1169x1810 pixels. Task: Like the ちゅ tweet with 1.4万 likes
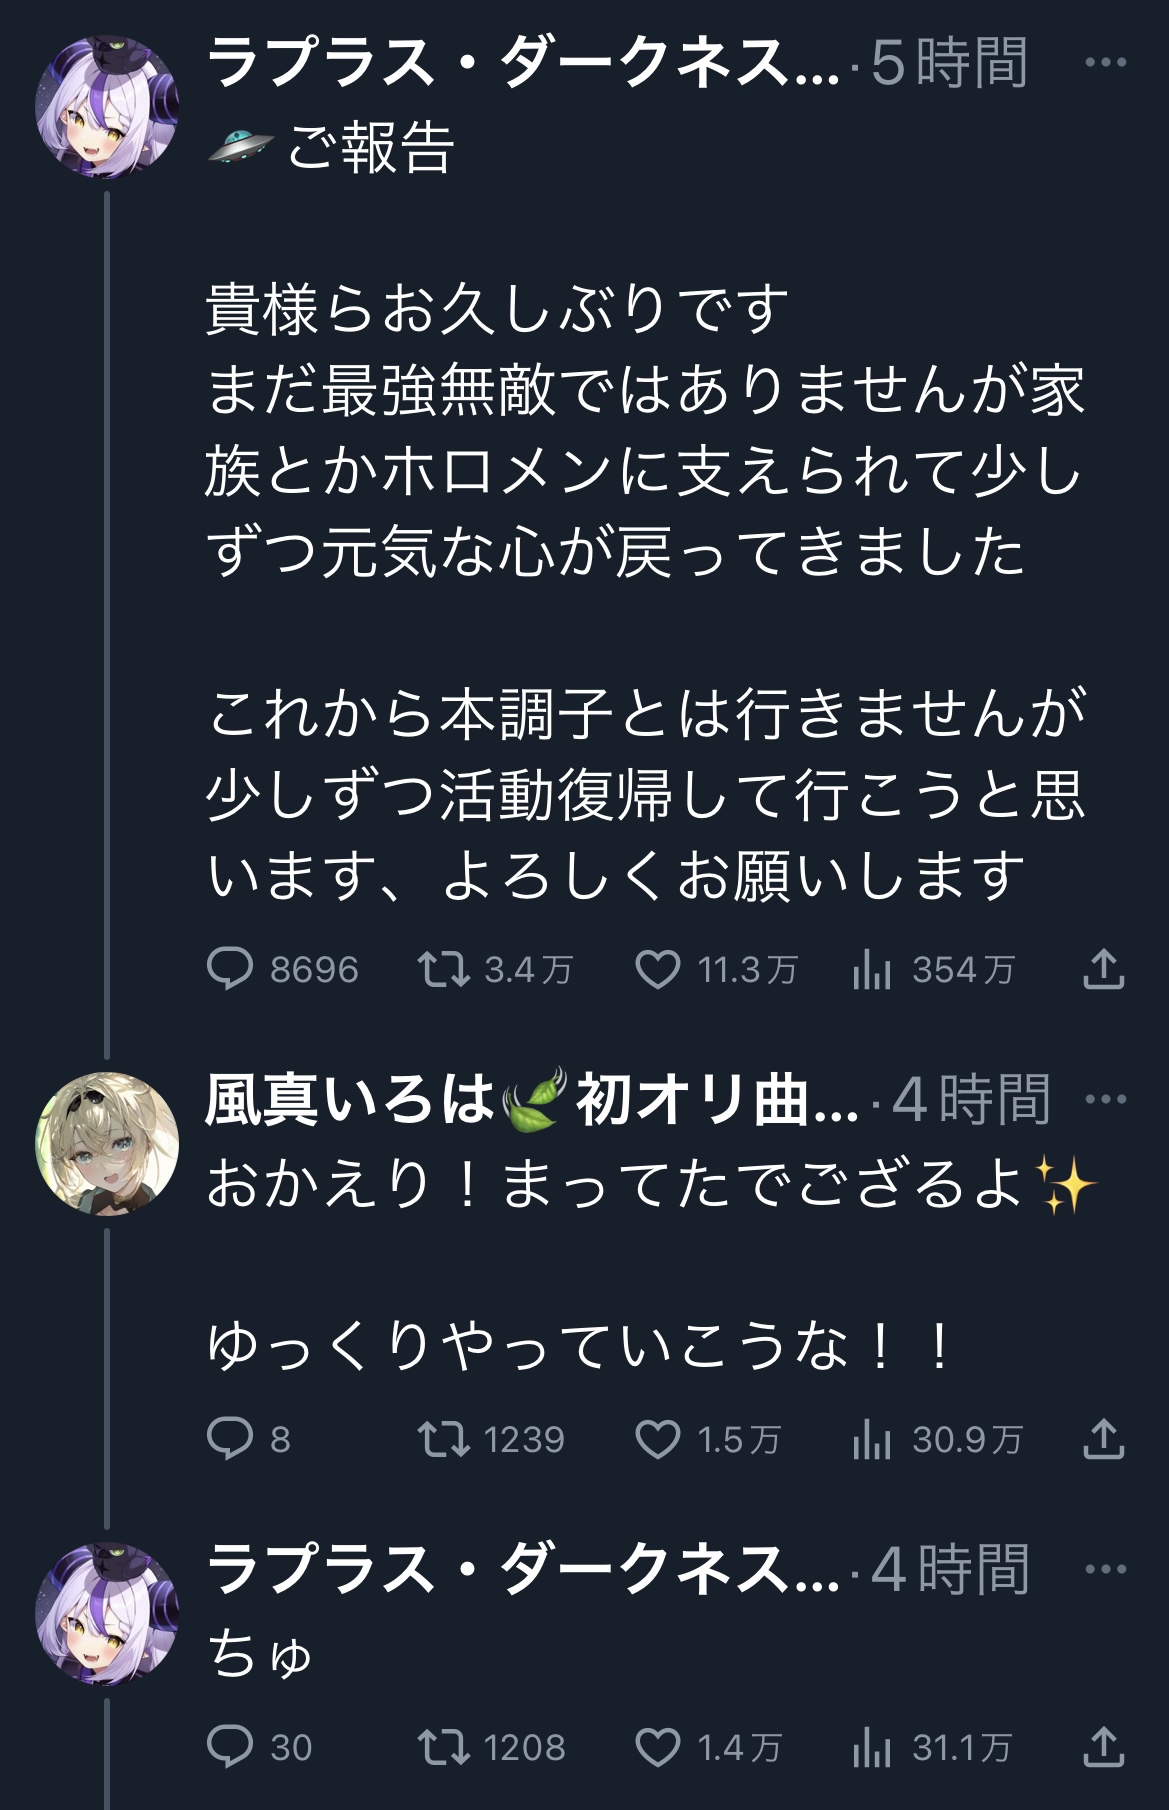point(658,1747)
